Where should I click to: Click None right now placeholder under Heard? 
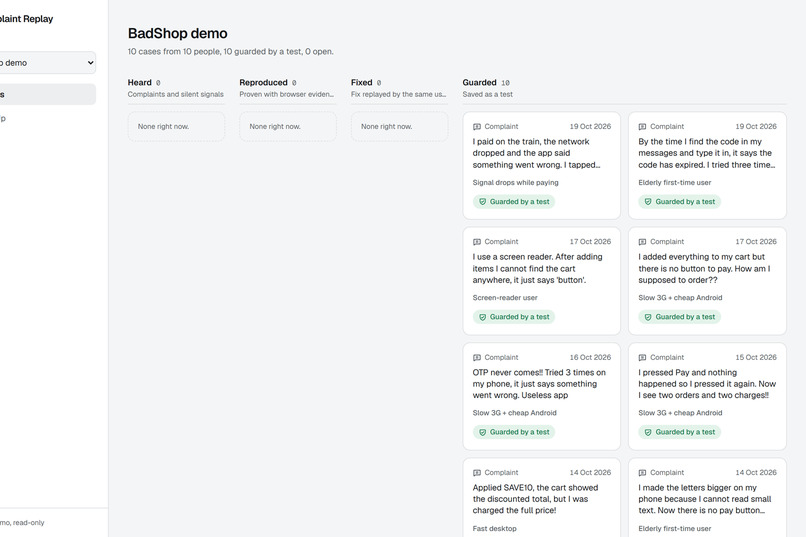click(x=176, y=126)
